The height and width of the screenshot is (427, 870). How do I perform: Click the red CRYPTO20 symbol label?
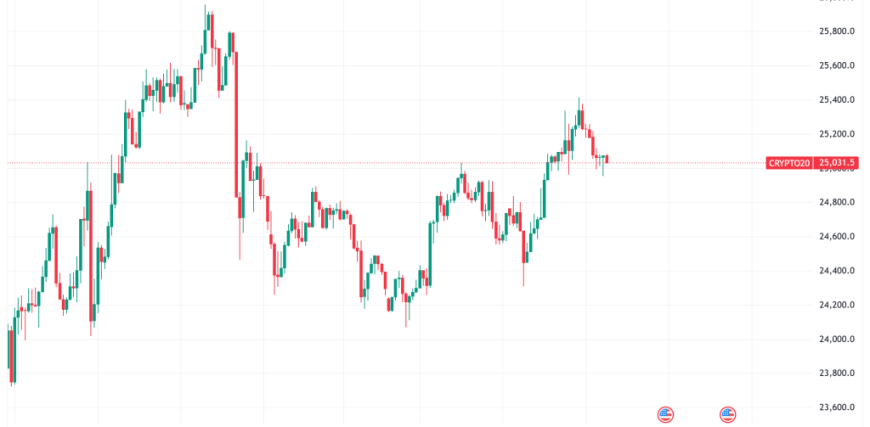click(x=789, y=162)
